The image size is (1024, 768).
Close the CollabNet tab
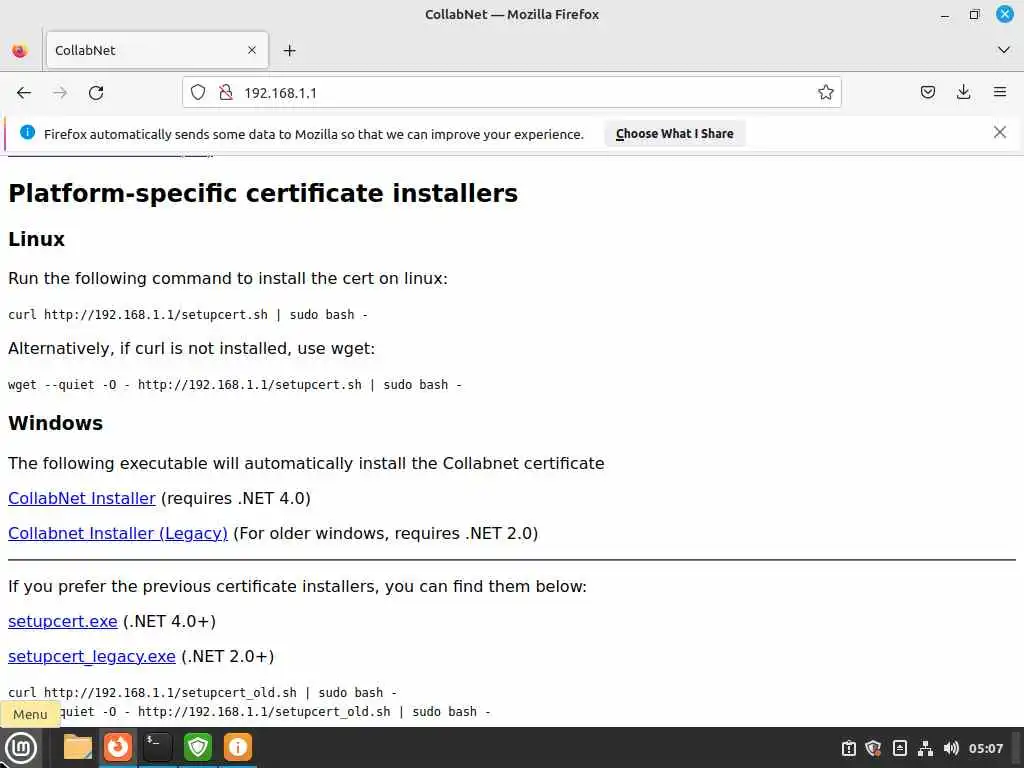(252, 50)
